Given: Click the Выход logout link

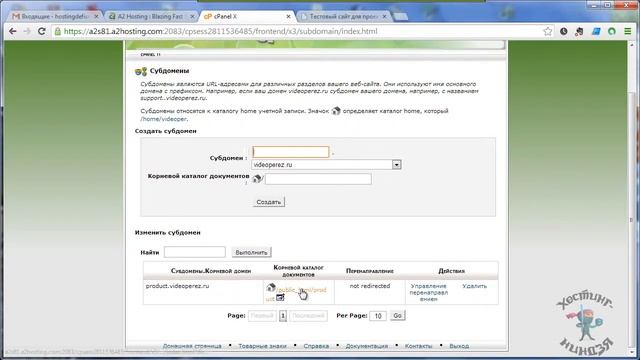Looking at the screenshot, I should 459,346.
